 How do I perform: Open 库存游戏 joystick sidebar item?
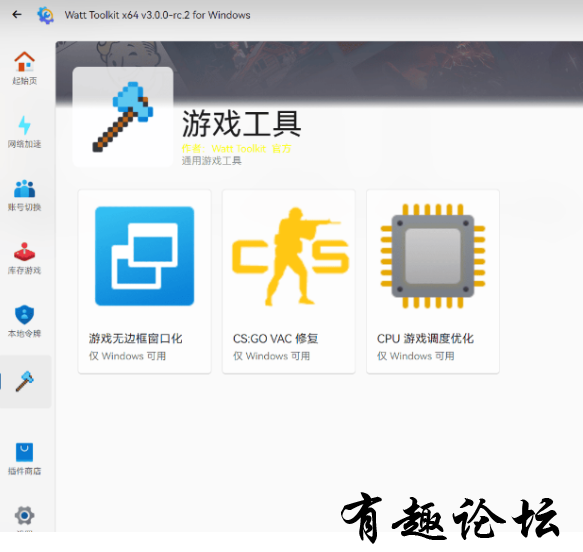coord(25,258)
